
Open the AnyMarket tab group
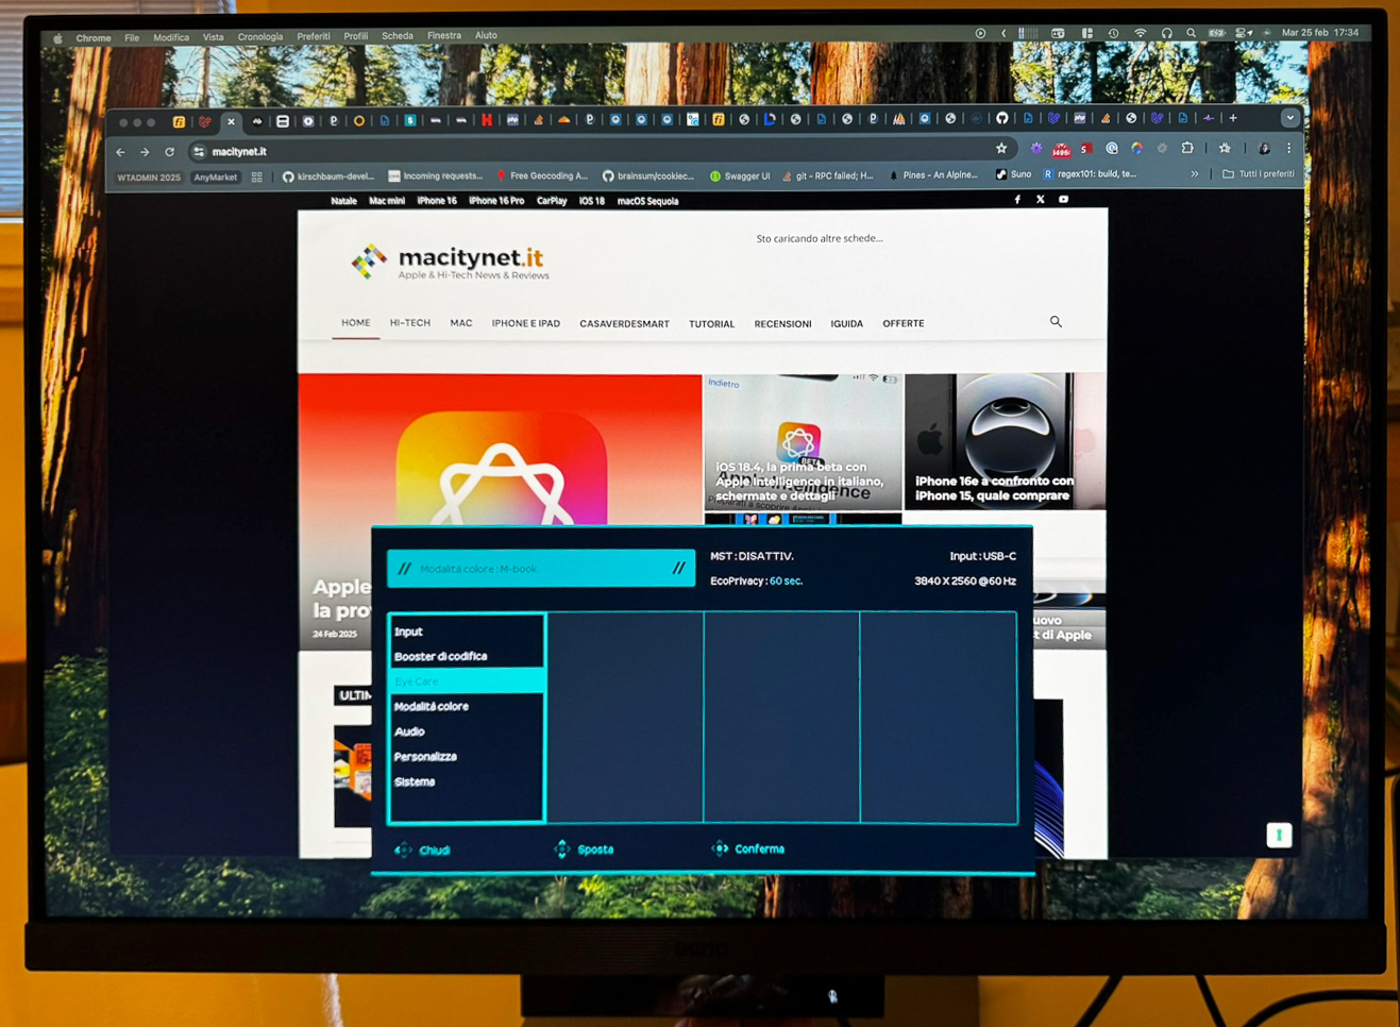point(216,177)
